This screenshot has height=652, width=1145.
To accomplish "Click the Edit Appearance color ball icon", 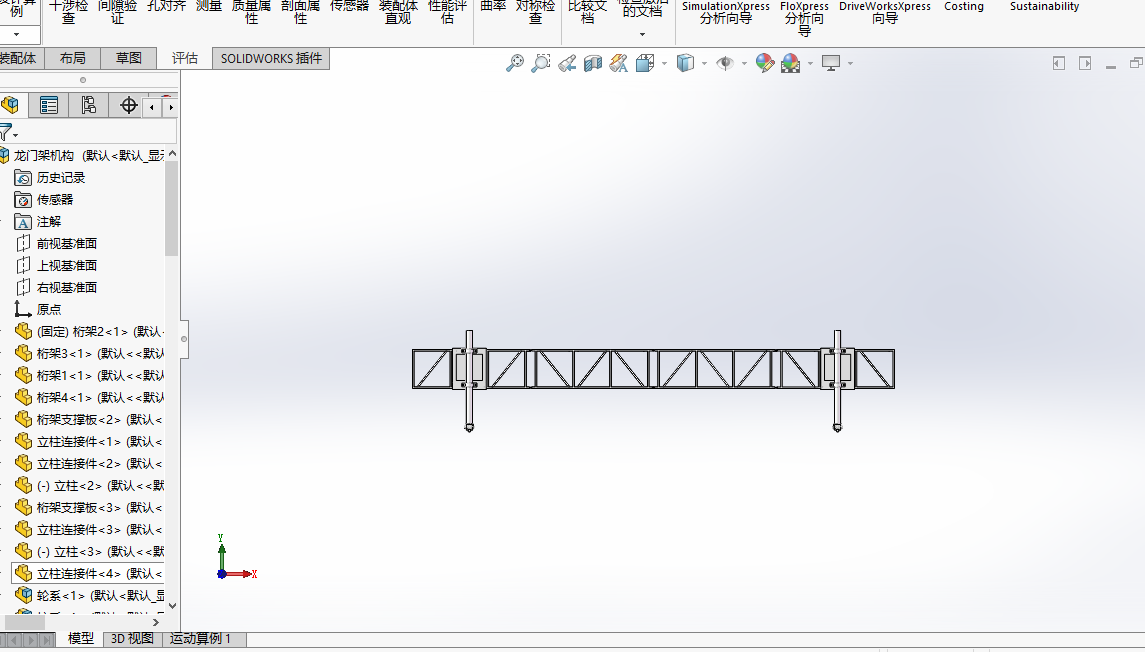I will 765,63.
